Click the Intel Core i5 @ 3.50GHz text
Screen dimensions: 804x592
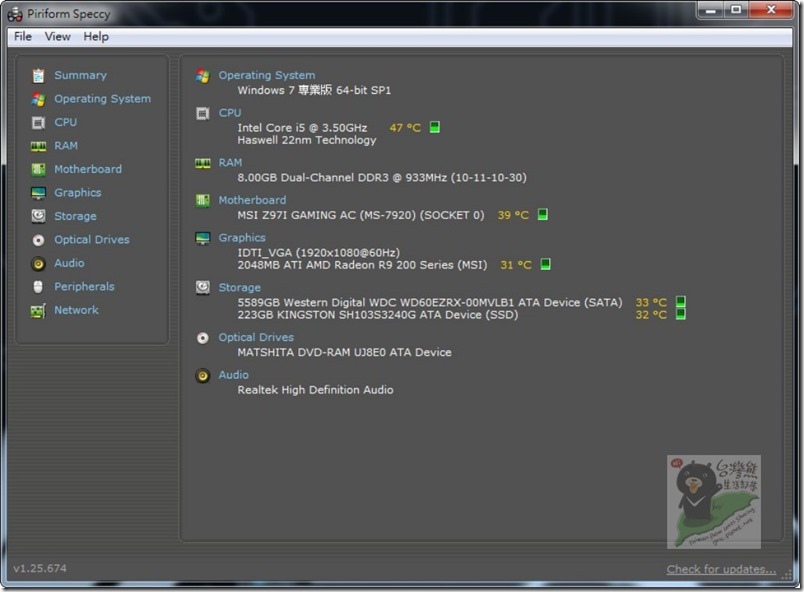(x=302, y=128)
